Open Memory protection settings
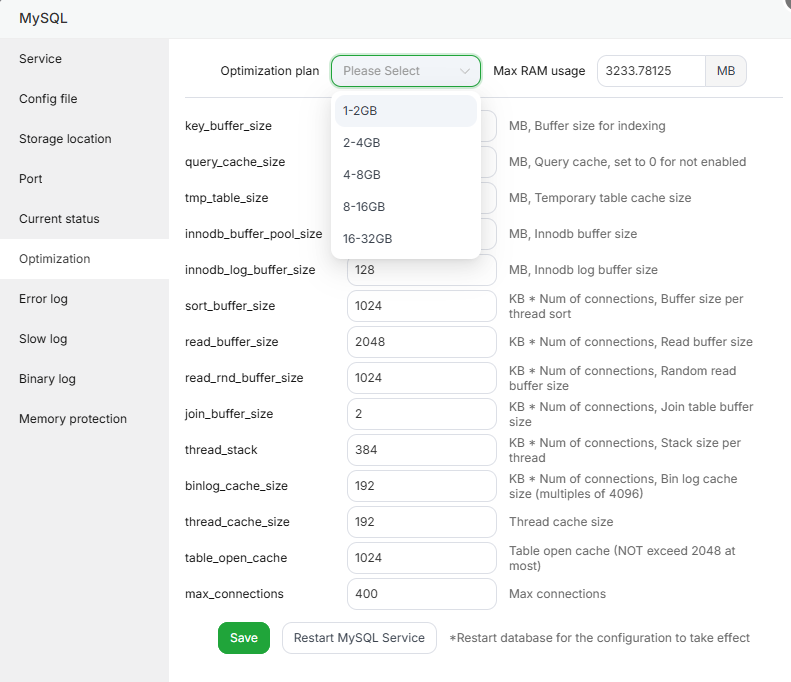791x682 pixels. (x=84, y=419)
